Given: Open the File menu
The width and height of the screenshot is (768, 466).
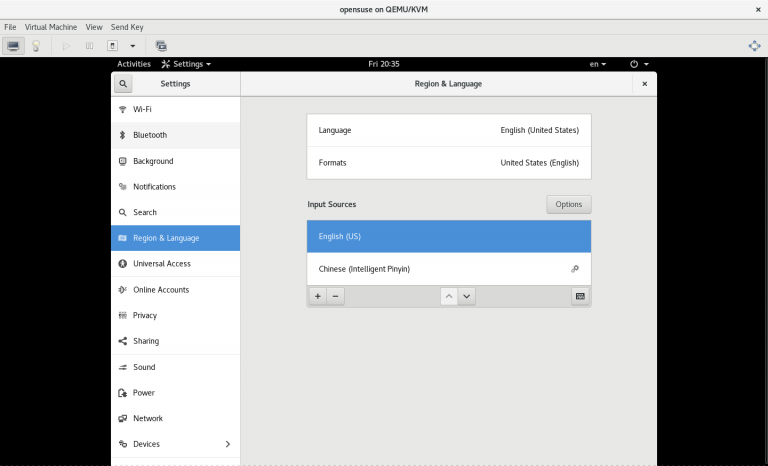Looking at the screenshot, I should (x=10, y=27).
